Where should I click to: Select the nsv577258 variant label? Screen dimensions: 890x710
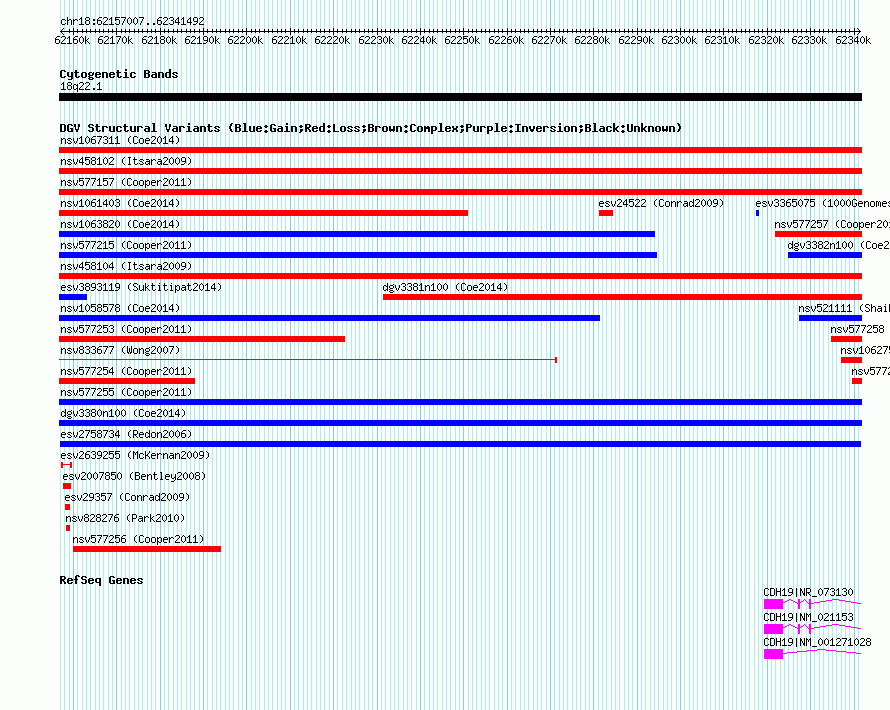coord(857,329)
